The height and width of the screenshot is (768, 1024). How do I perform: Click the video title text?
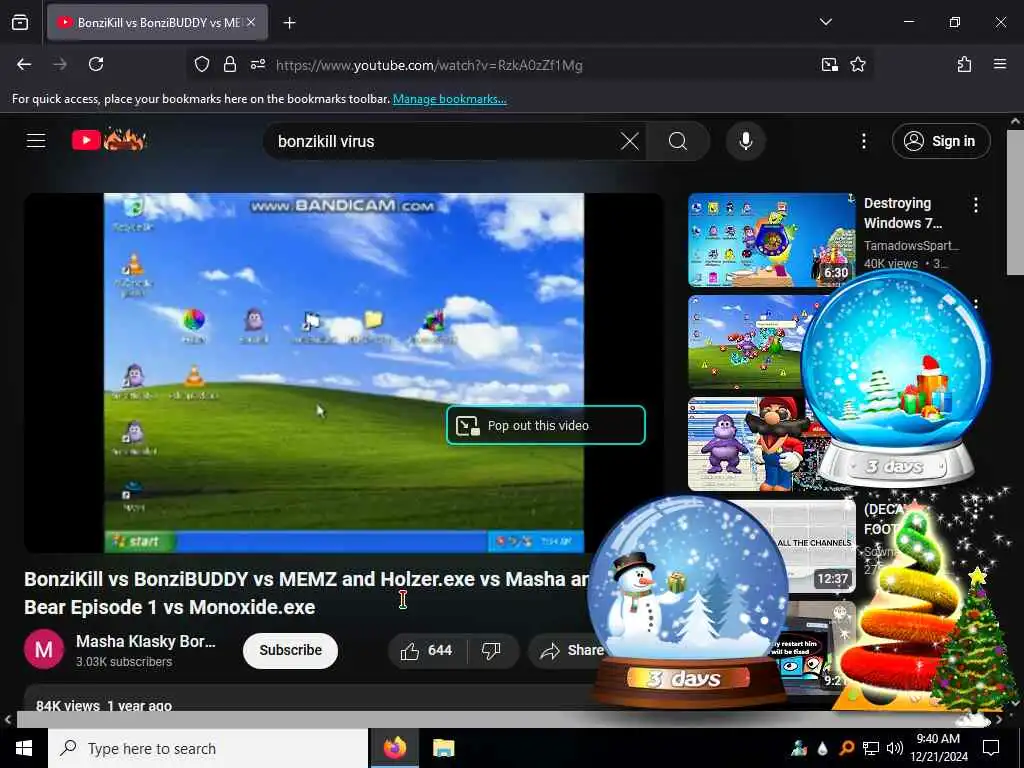[306, 593]
